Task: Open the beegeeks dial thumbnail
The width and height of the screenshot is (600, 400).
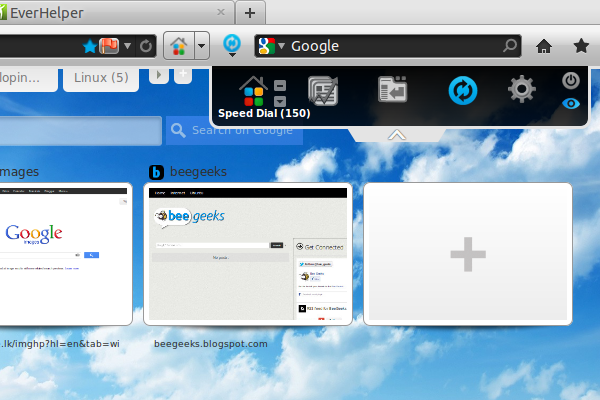Action: [x=248, y=254]
